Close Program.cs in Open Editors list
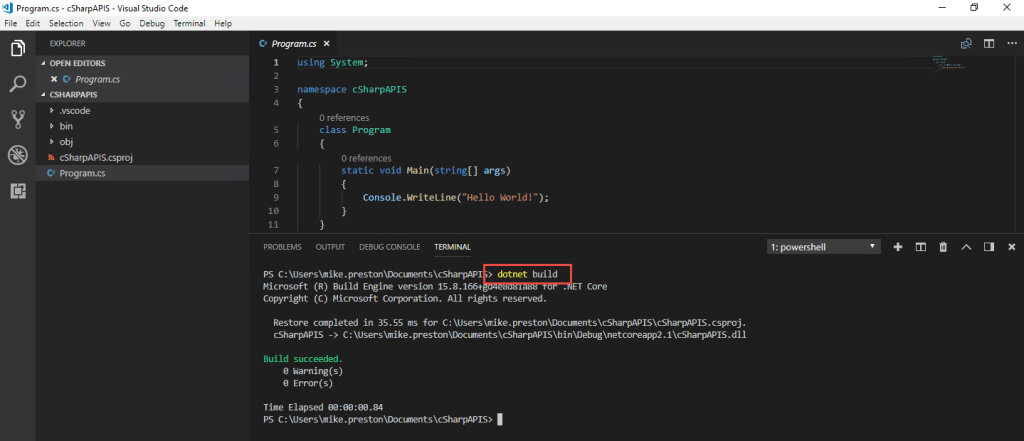This screenshot has width=1024, height=441. (54, 79)
